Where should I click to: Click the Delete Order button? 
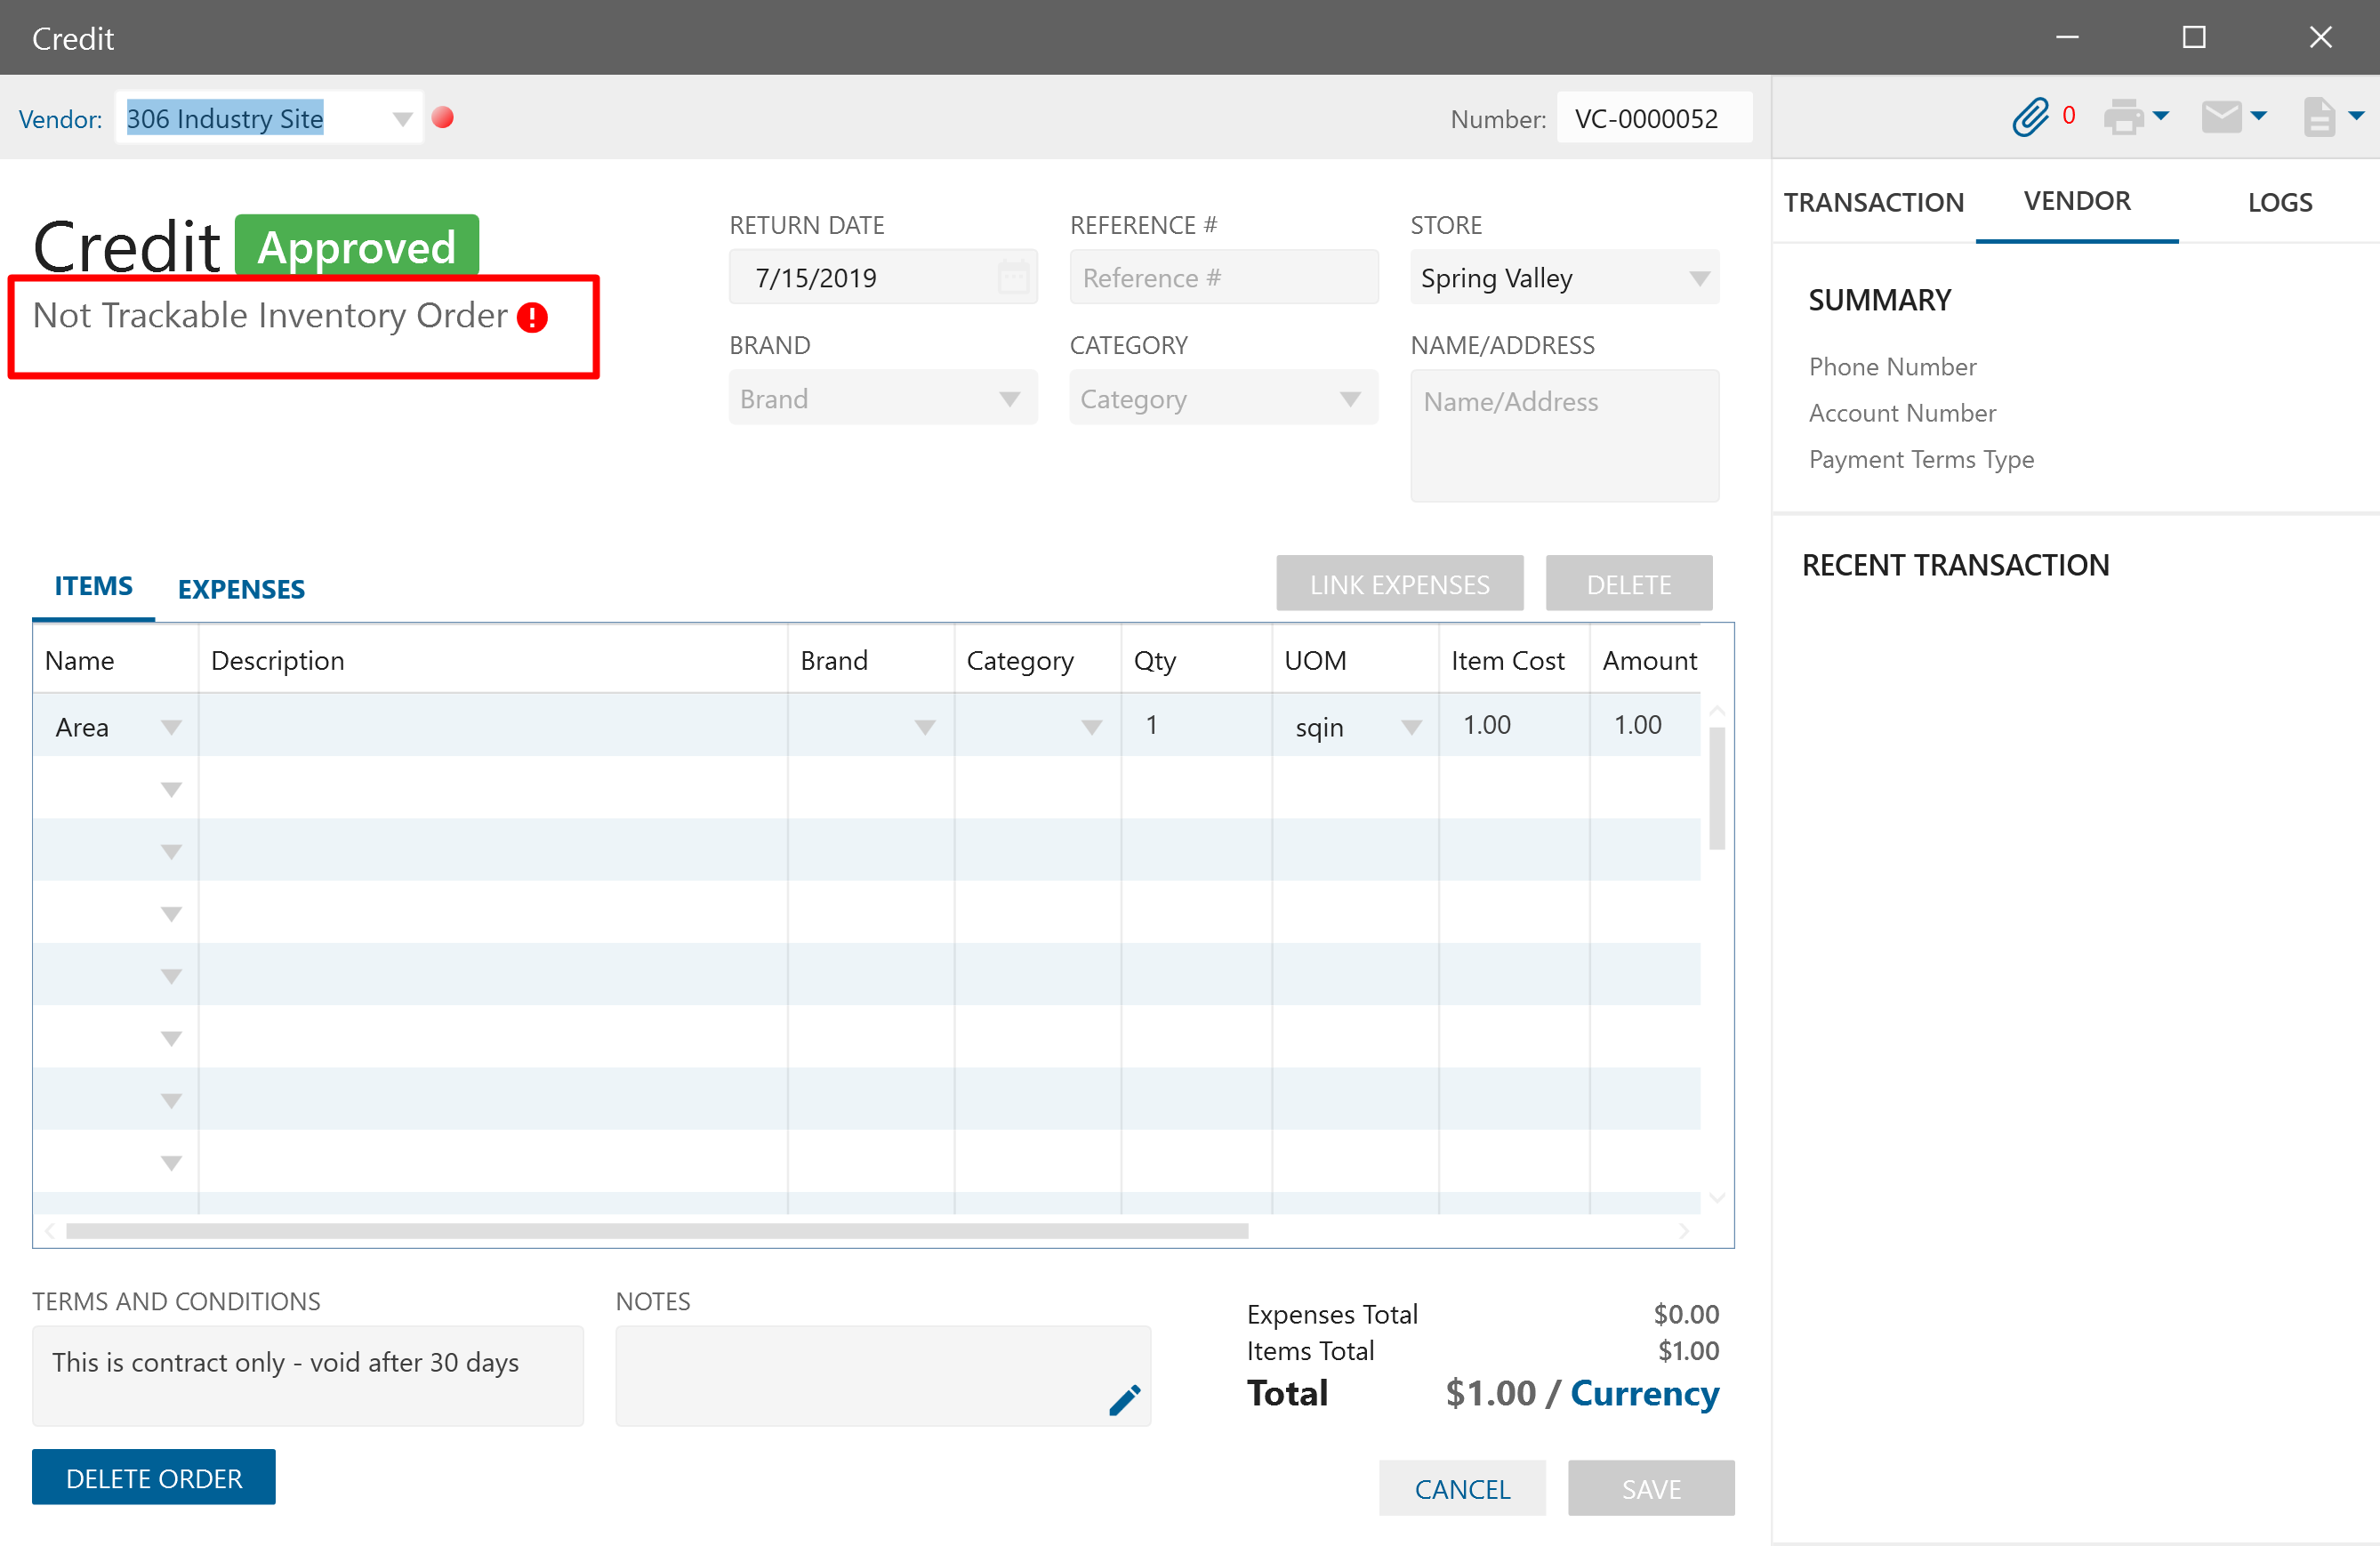[154, 1477]
